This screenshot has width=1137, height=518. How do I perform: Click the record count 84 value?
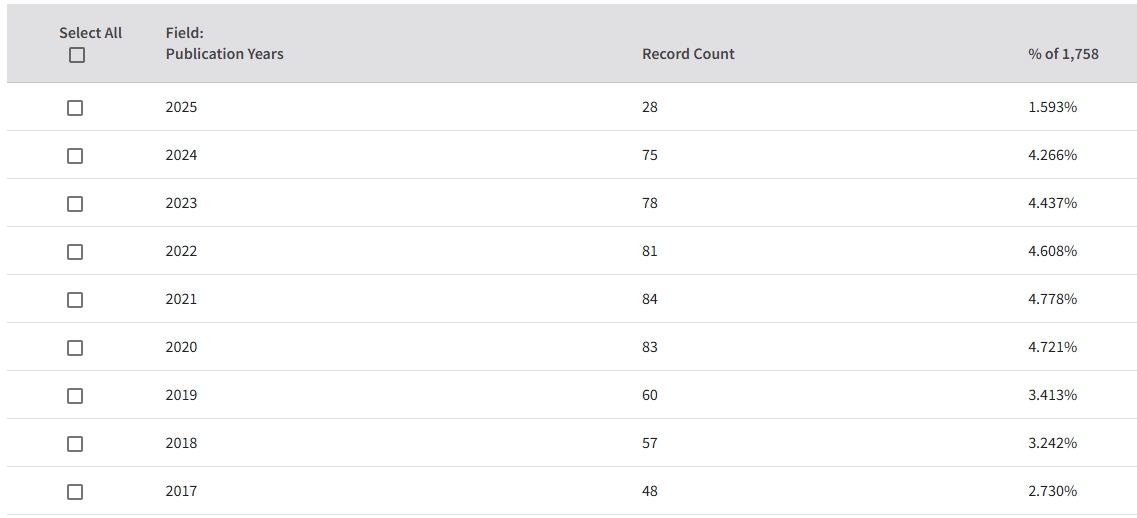pos(650,299)
